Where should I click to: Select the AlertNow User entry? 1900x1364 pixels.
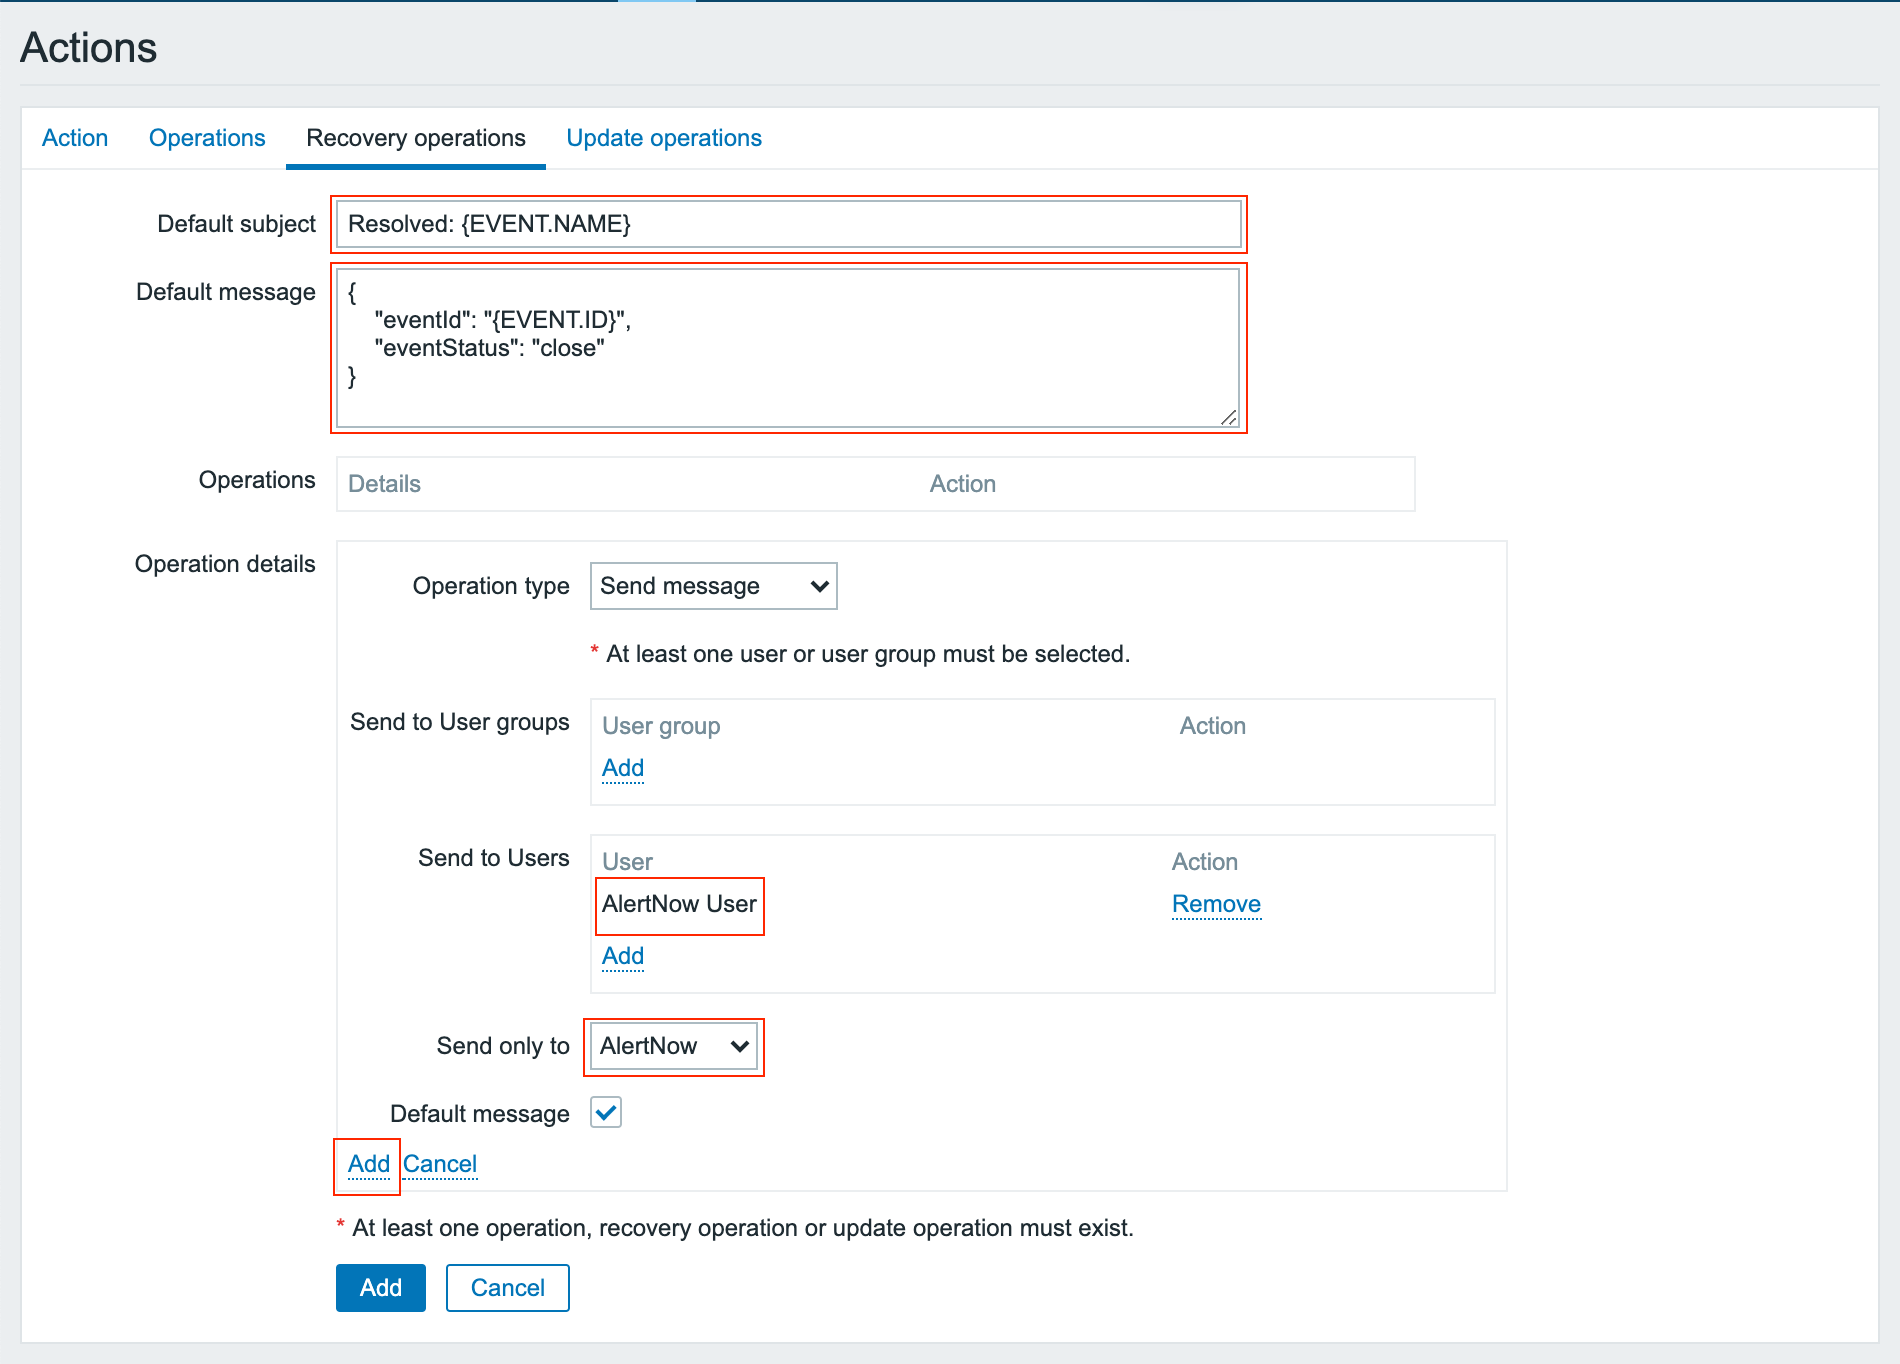click(x=679, y=904)
